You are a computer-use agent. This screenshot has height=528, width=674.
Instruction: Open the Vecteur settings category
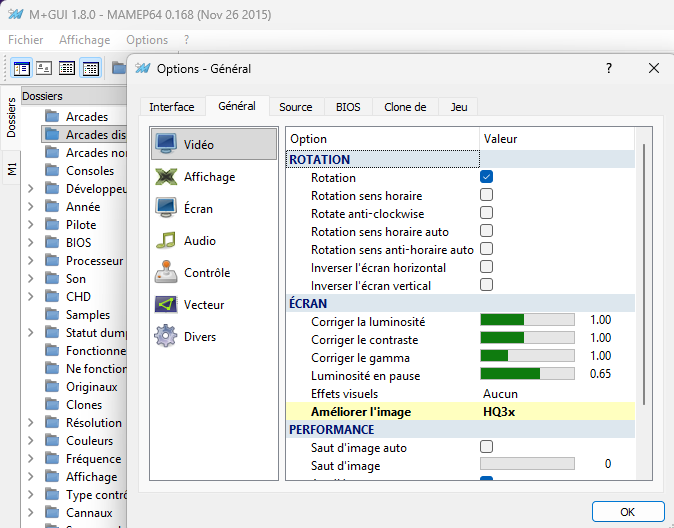(166, 305)
